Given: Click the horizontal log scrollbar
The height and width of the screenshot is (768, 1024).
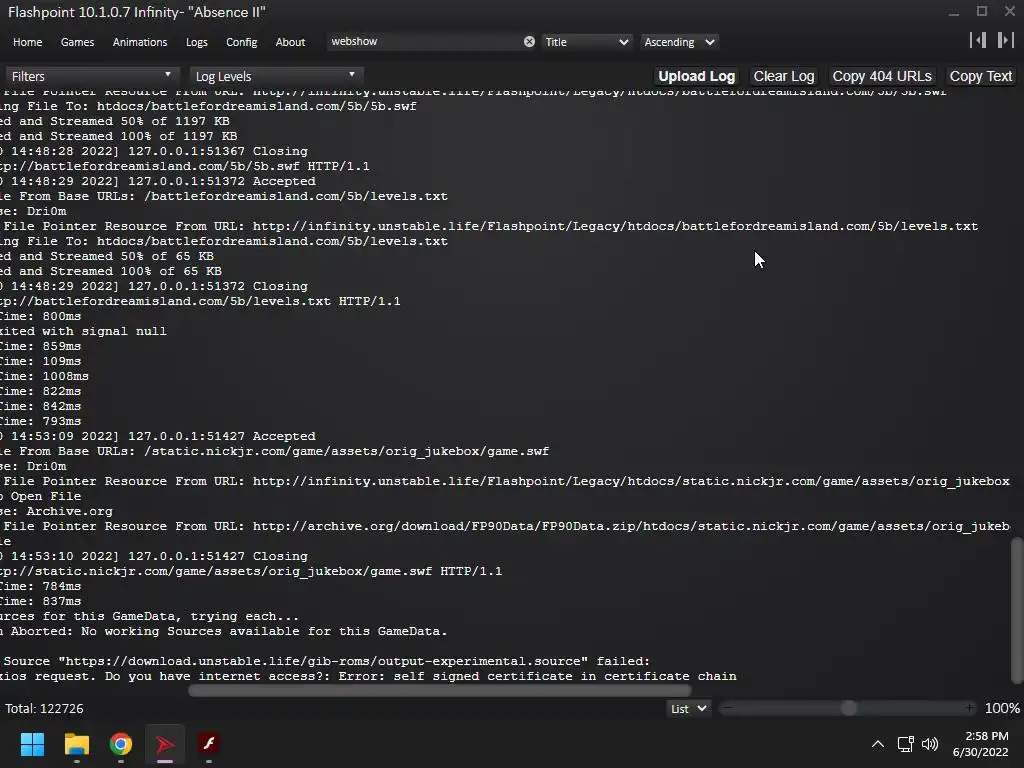Looking at the screenshot, I should (x=440, y=690).
